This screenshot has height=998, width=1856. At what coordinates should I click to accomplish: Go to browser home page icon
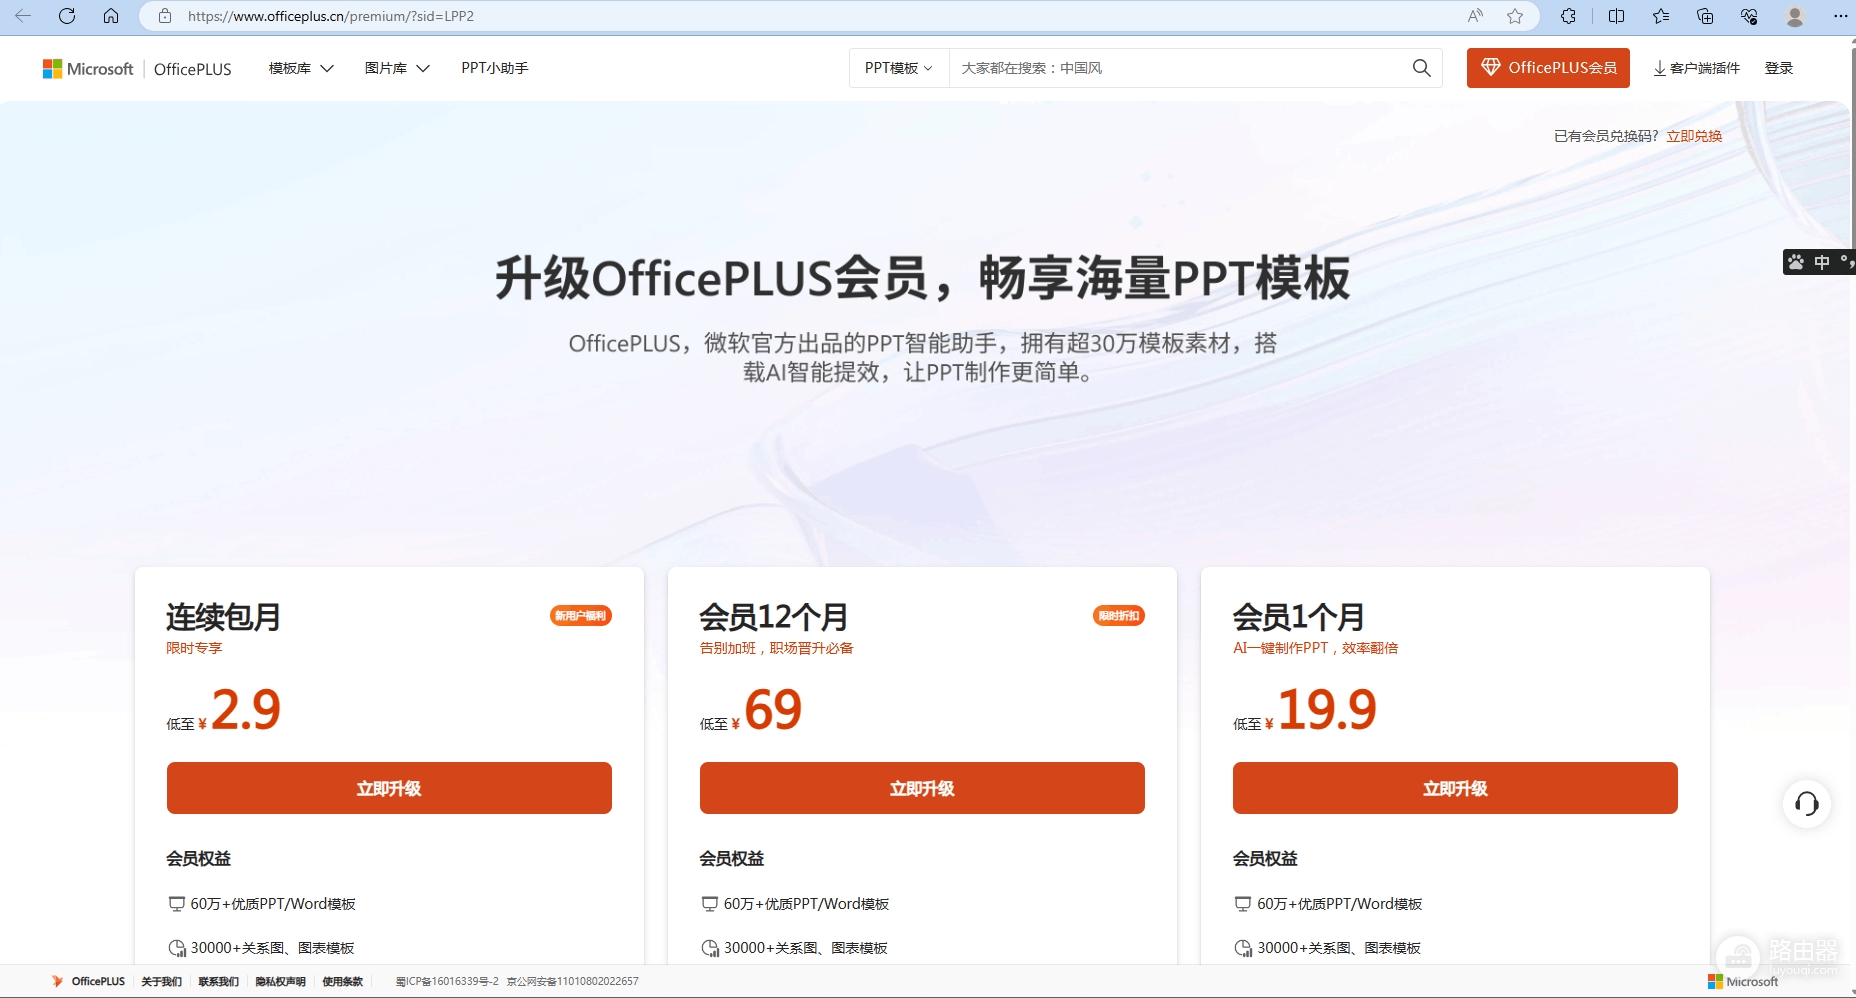click(111, 16)
